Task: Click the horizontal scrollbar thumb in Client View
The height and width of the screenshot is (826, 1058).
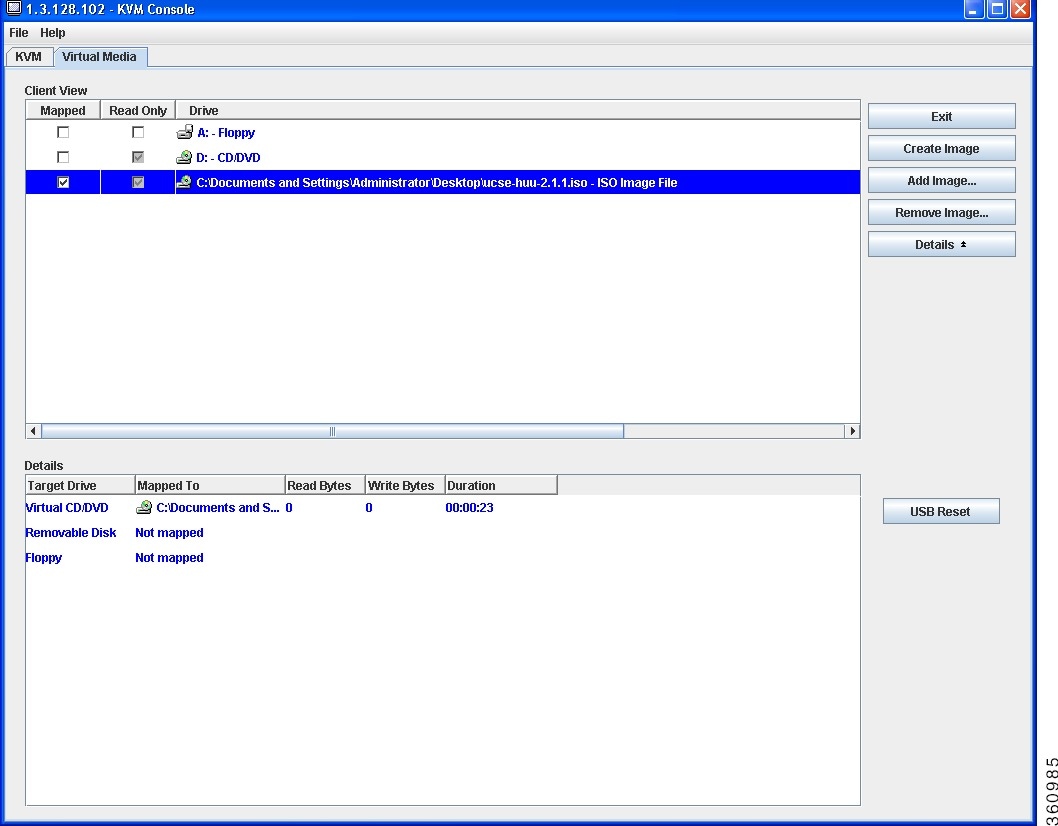Action: tap(332, 431)
